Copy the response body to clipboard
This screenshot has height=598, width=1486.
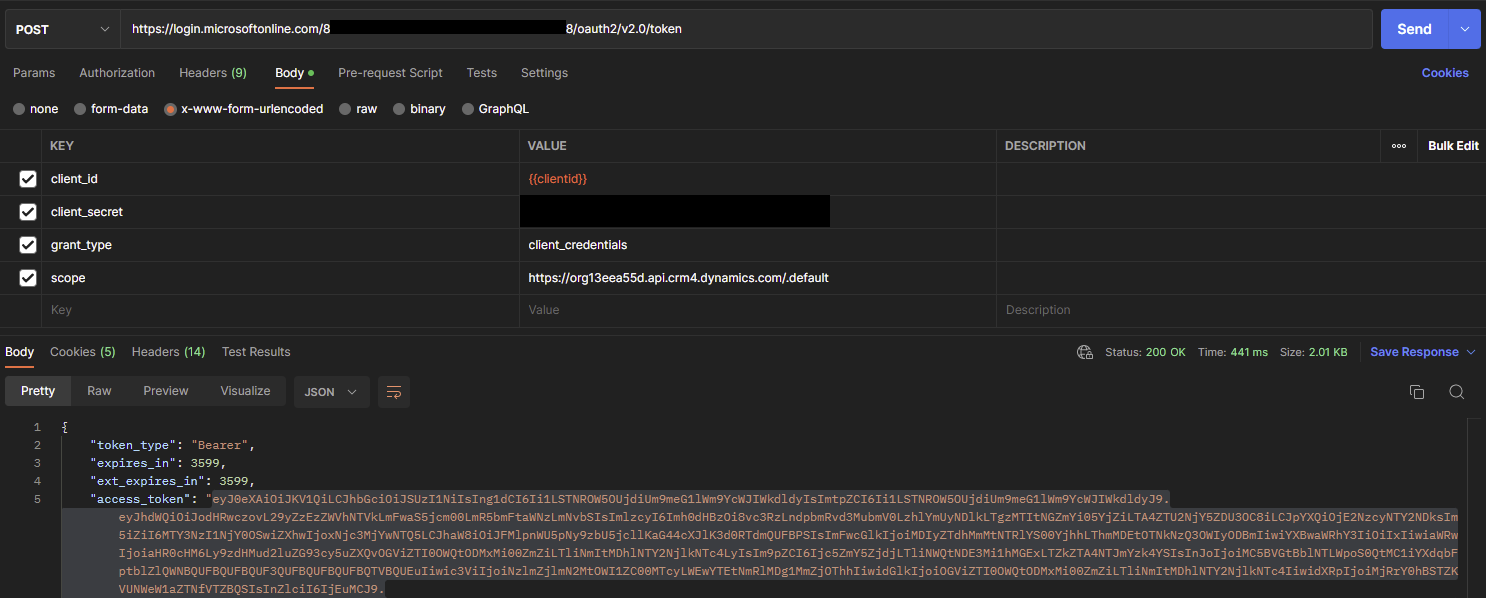(1417, 392)
